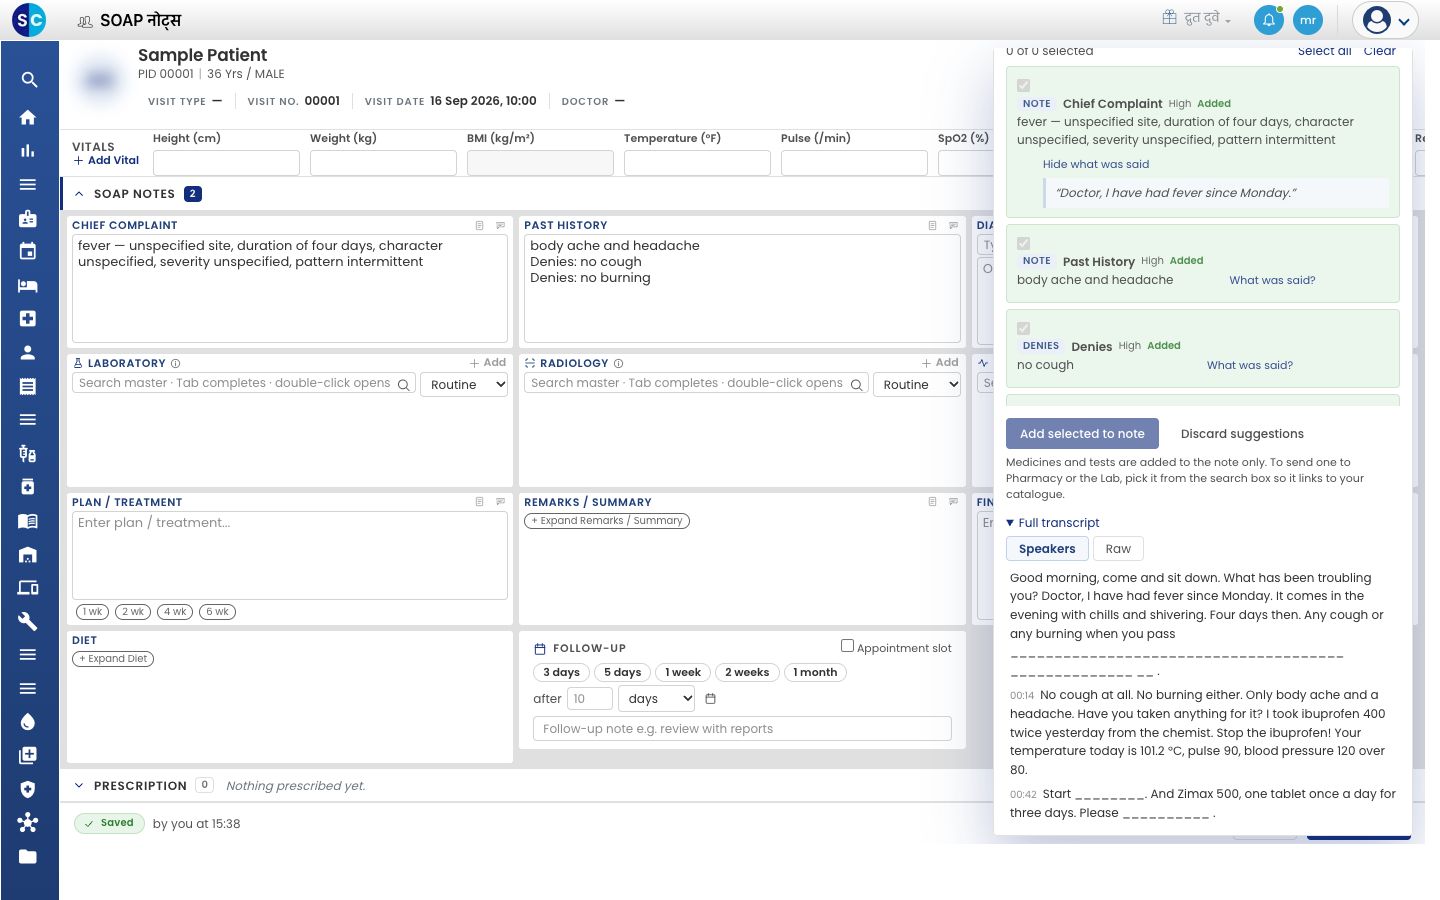Screen dimensions: 1440x900
Task: Choose the 2 wk plan chip
Action: pyautogui.click(x=134, y=612)
